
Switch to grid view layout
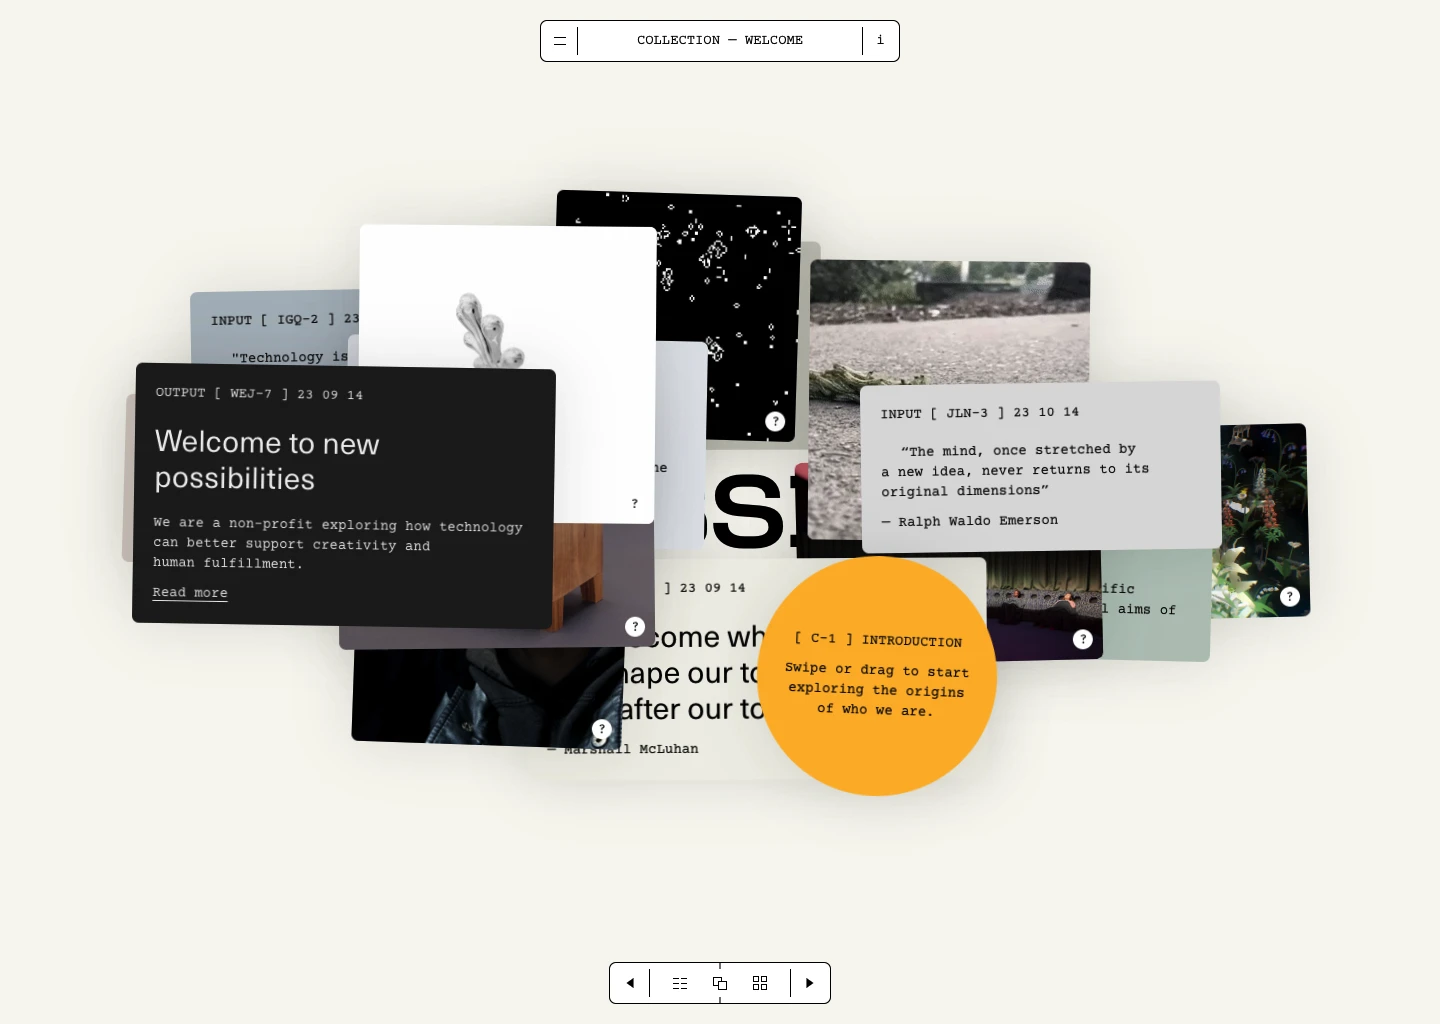pos(760,983)
